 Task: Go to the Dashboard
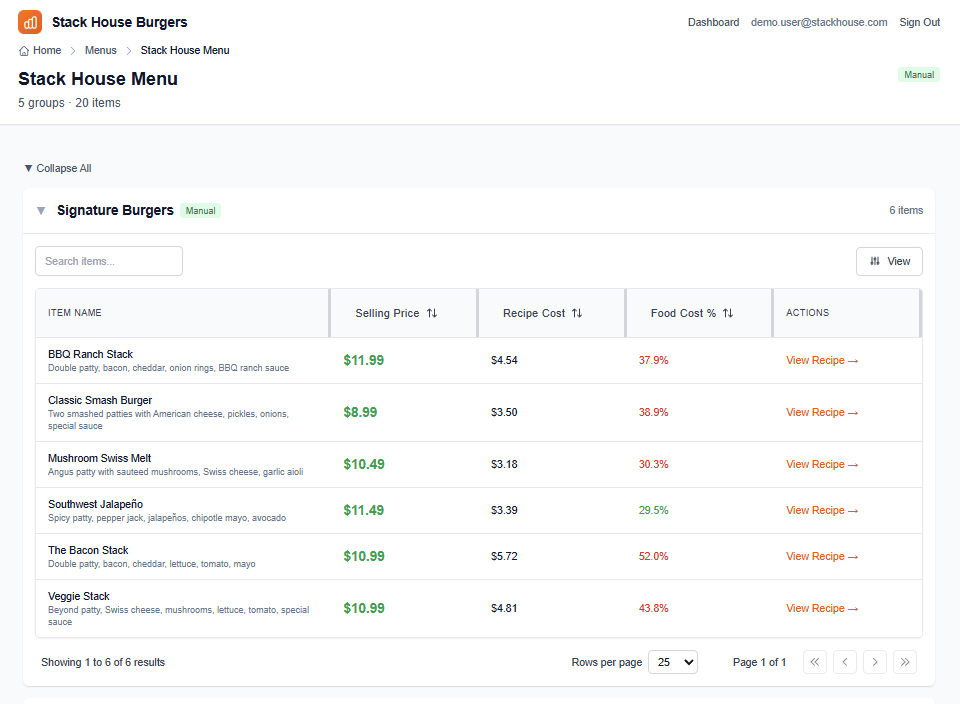click(x=713, y=21)
